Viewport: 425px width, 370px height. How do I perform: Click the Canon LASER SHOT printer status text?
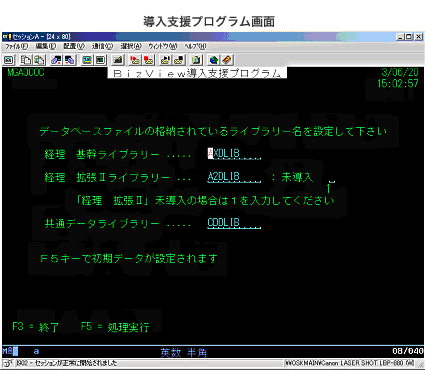[349, 363]
